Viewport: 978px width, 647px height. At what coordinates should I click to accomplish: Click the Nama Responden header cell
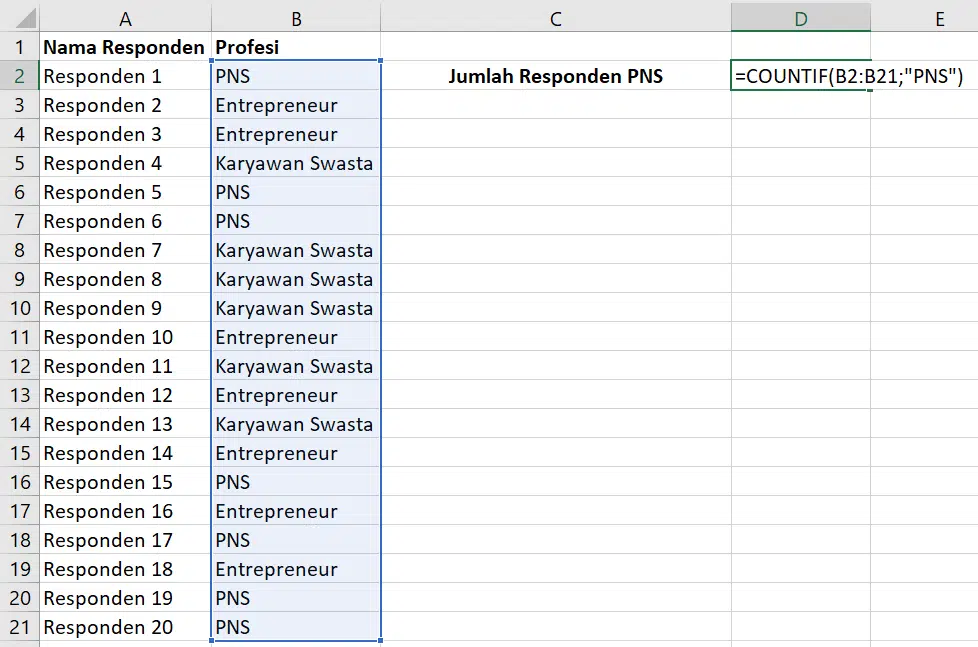click(125, 47)
